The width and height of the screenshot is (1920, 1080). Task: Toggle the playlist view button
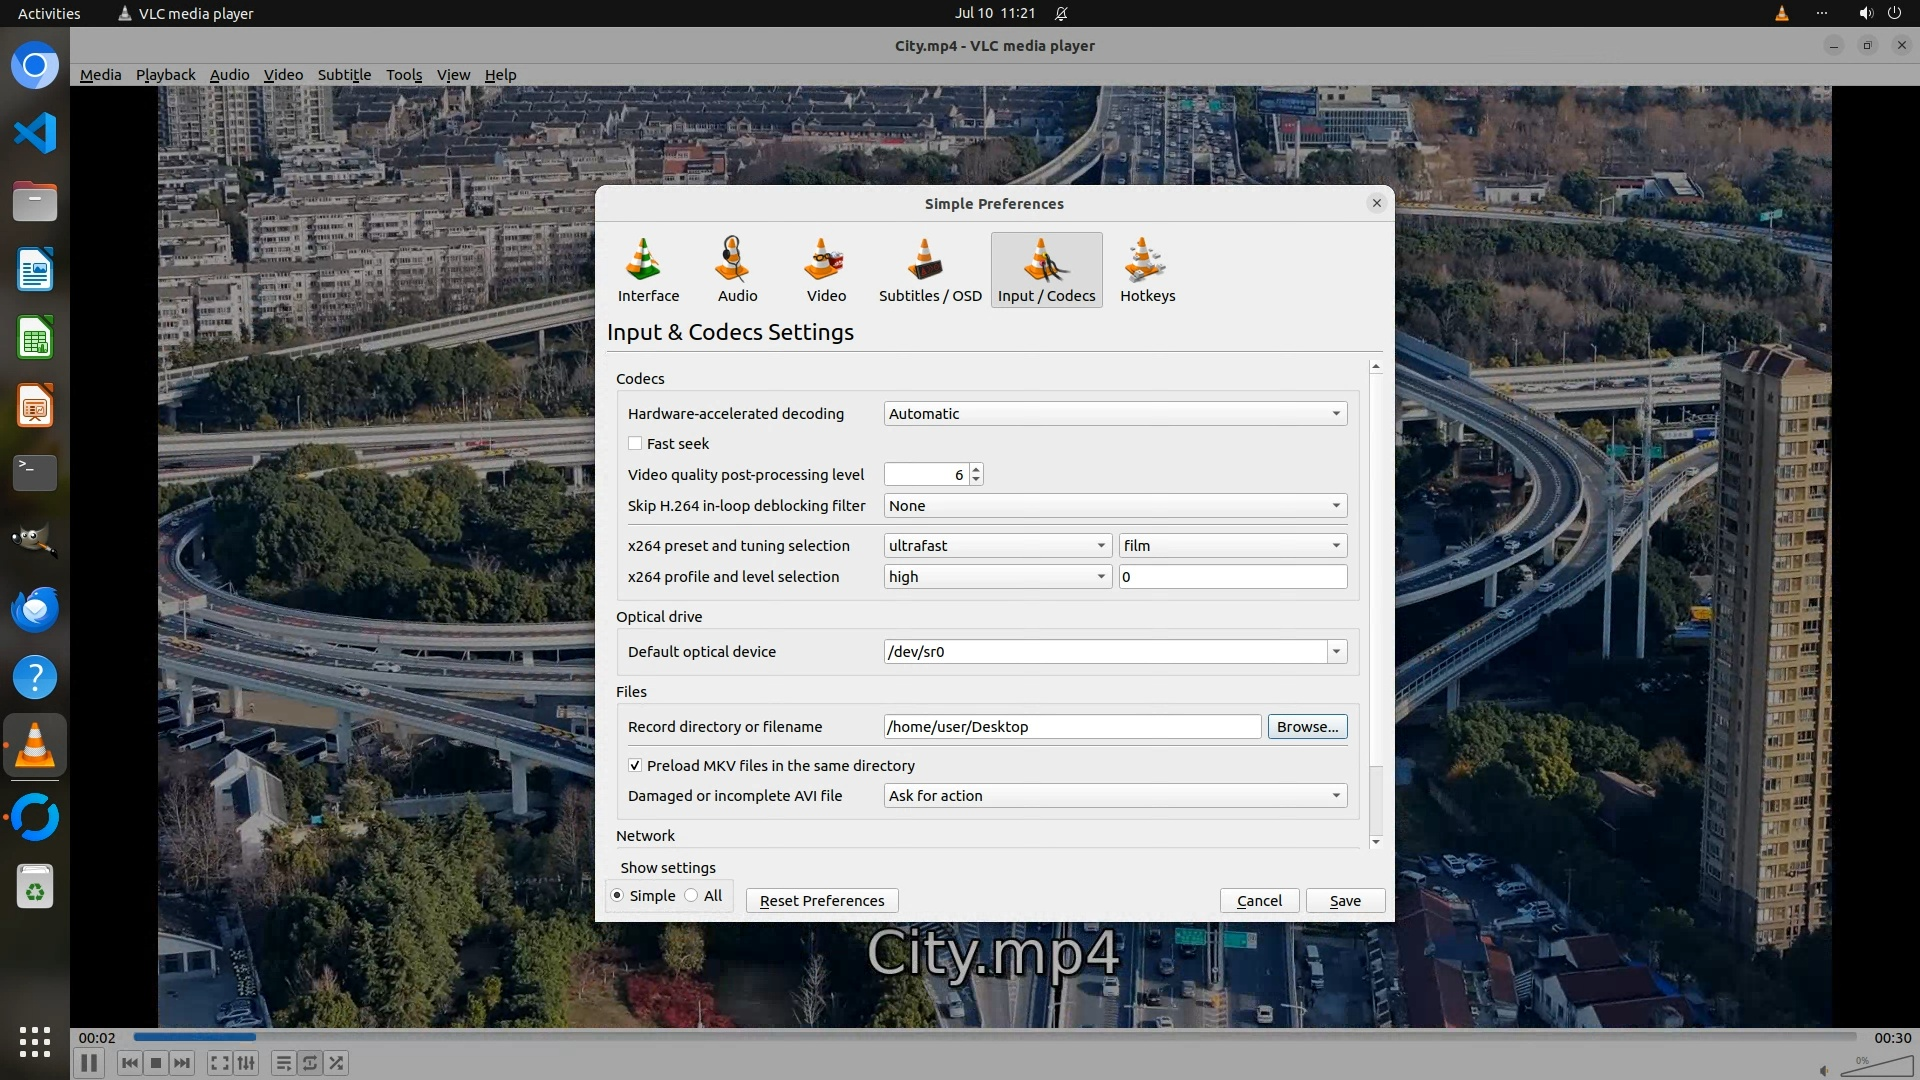pyautogui.click(x=284, y=1063)
